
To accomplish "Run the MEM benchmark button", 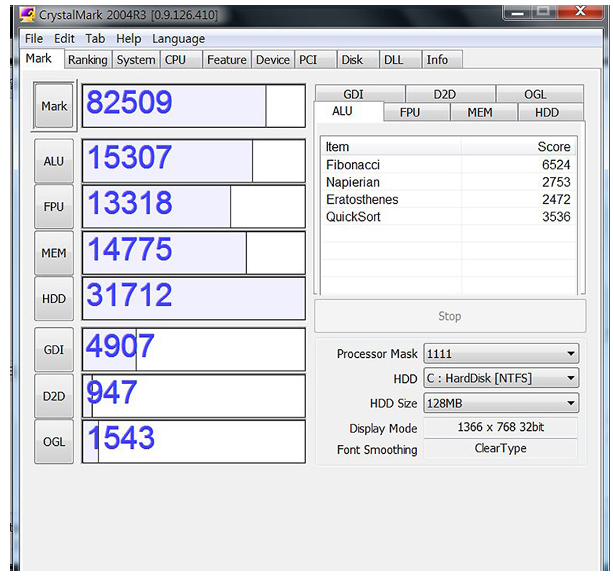I will tap(54, 253).
